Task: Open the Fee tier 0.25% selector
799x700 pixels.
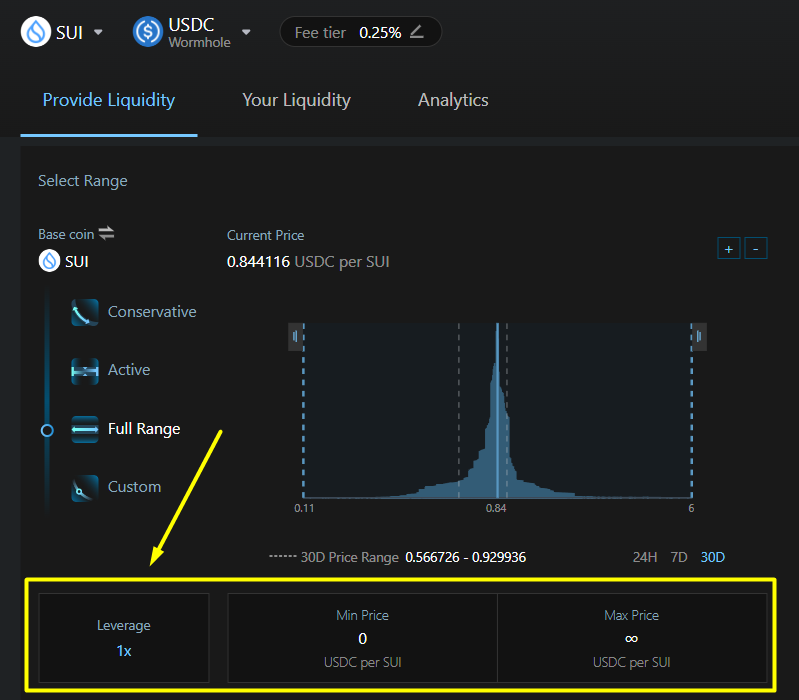Action: pos(360,32)
